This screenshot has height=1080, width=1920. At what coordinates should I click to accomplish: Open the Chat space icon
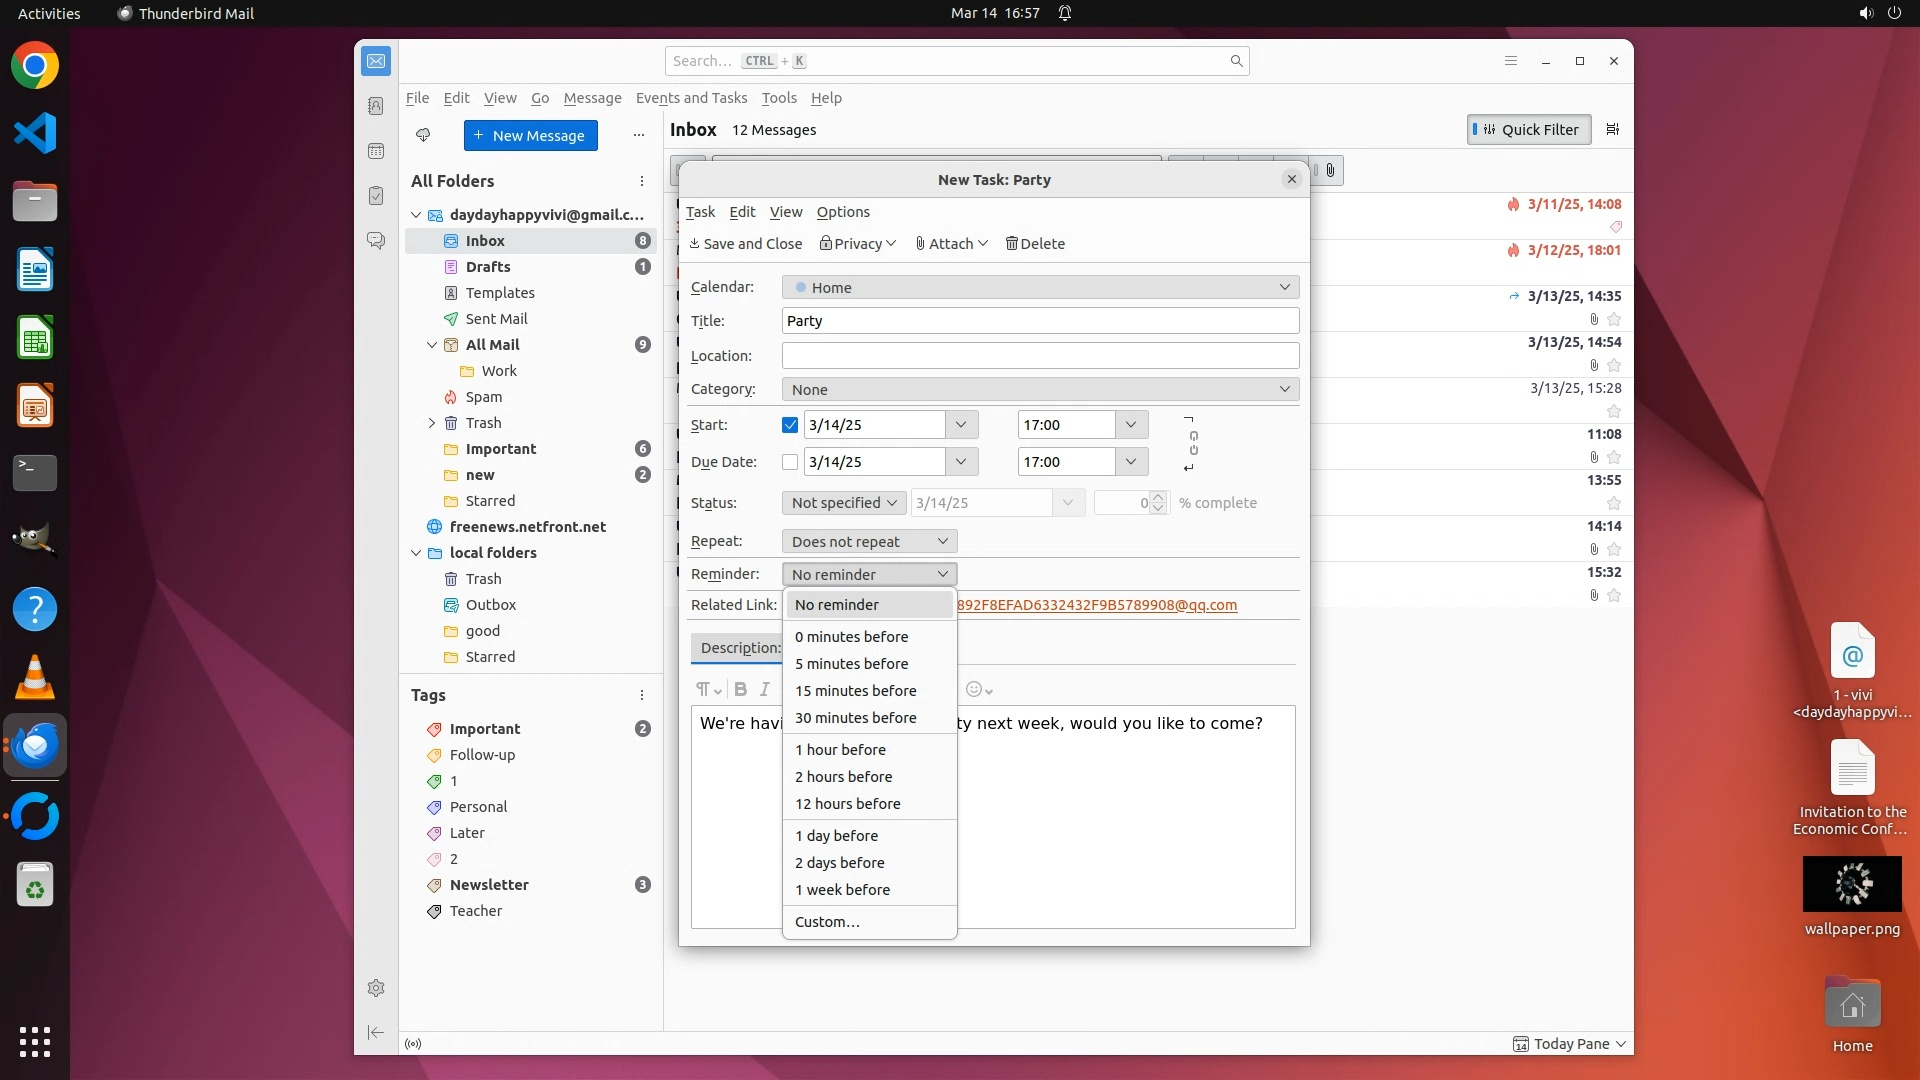[376, 241]
